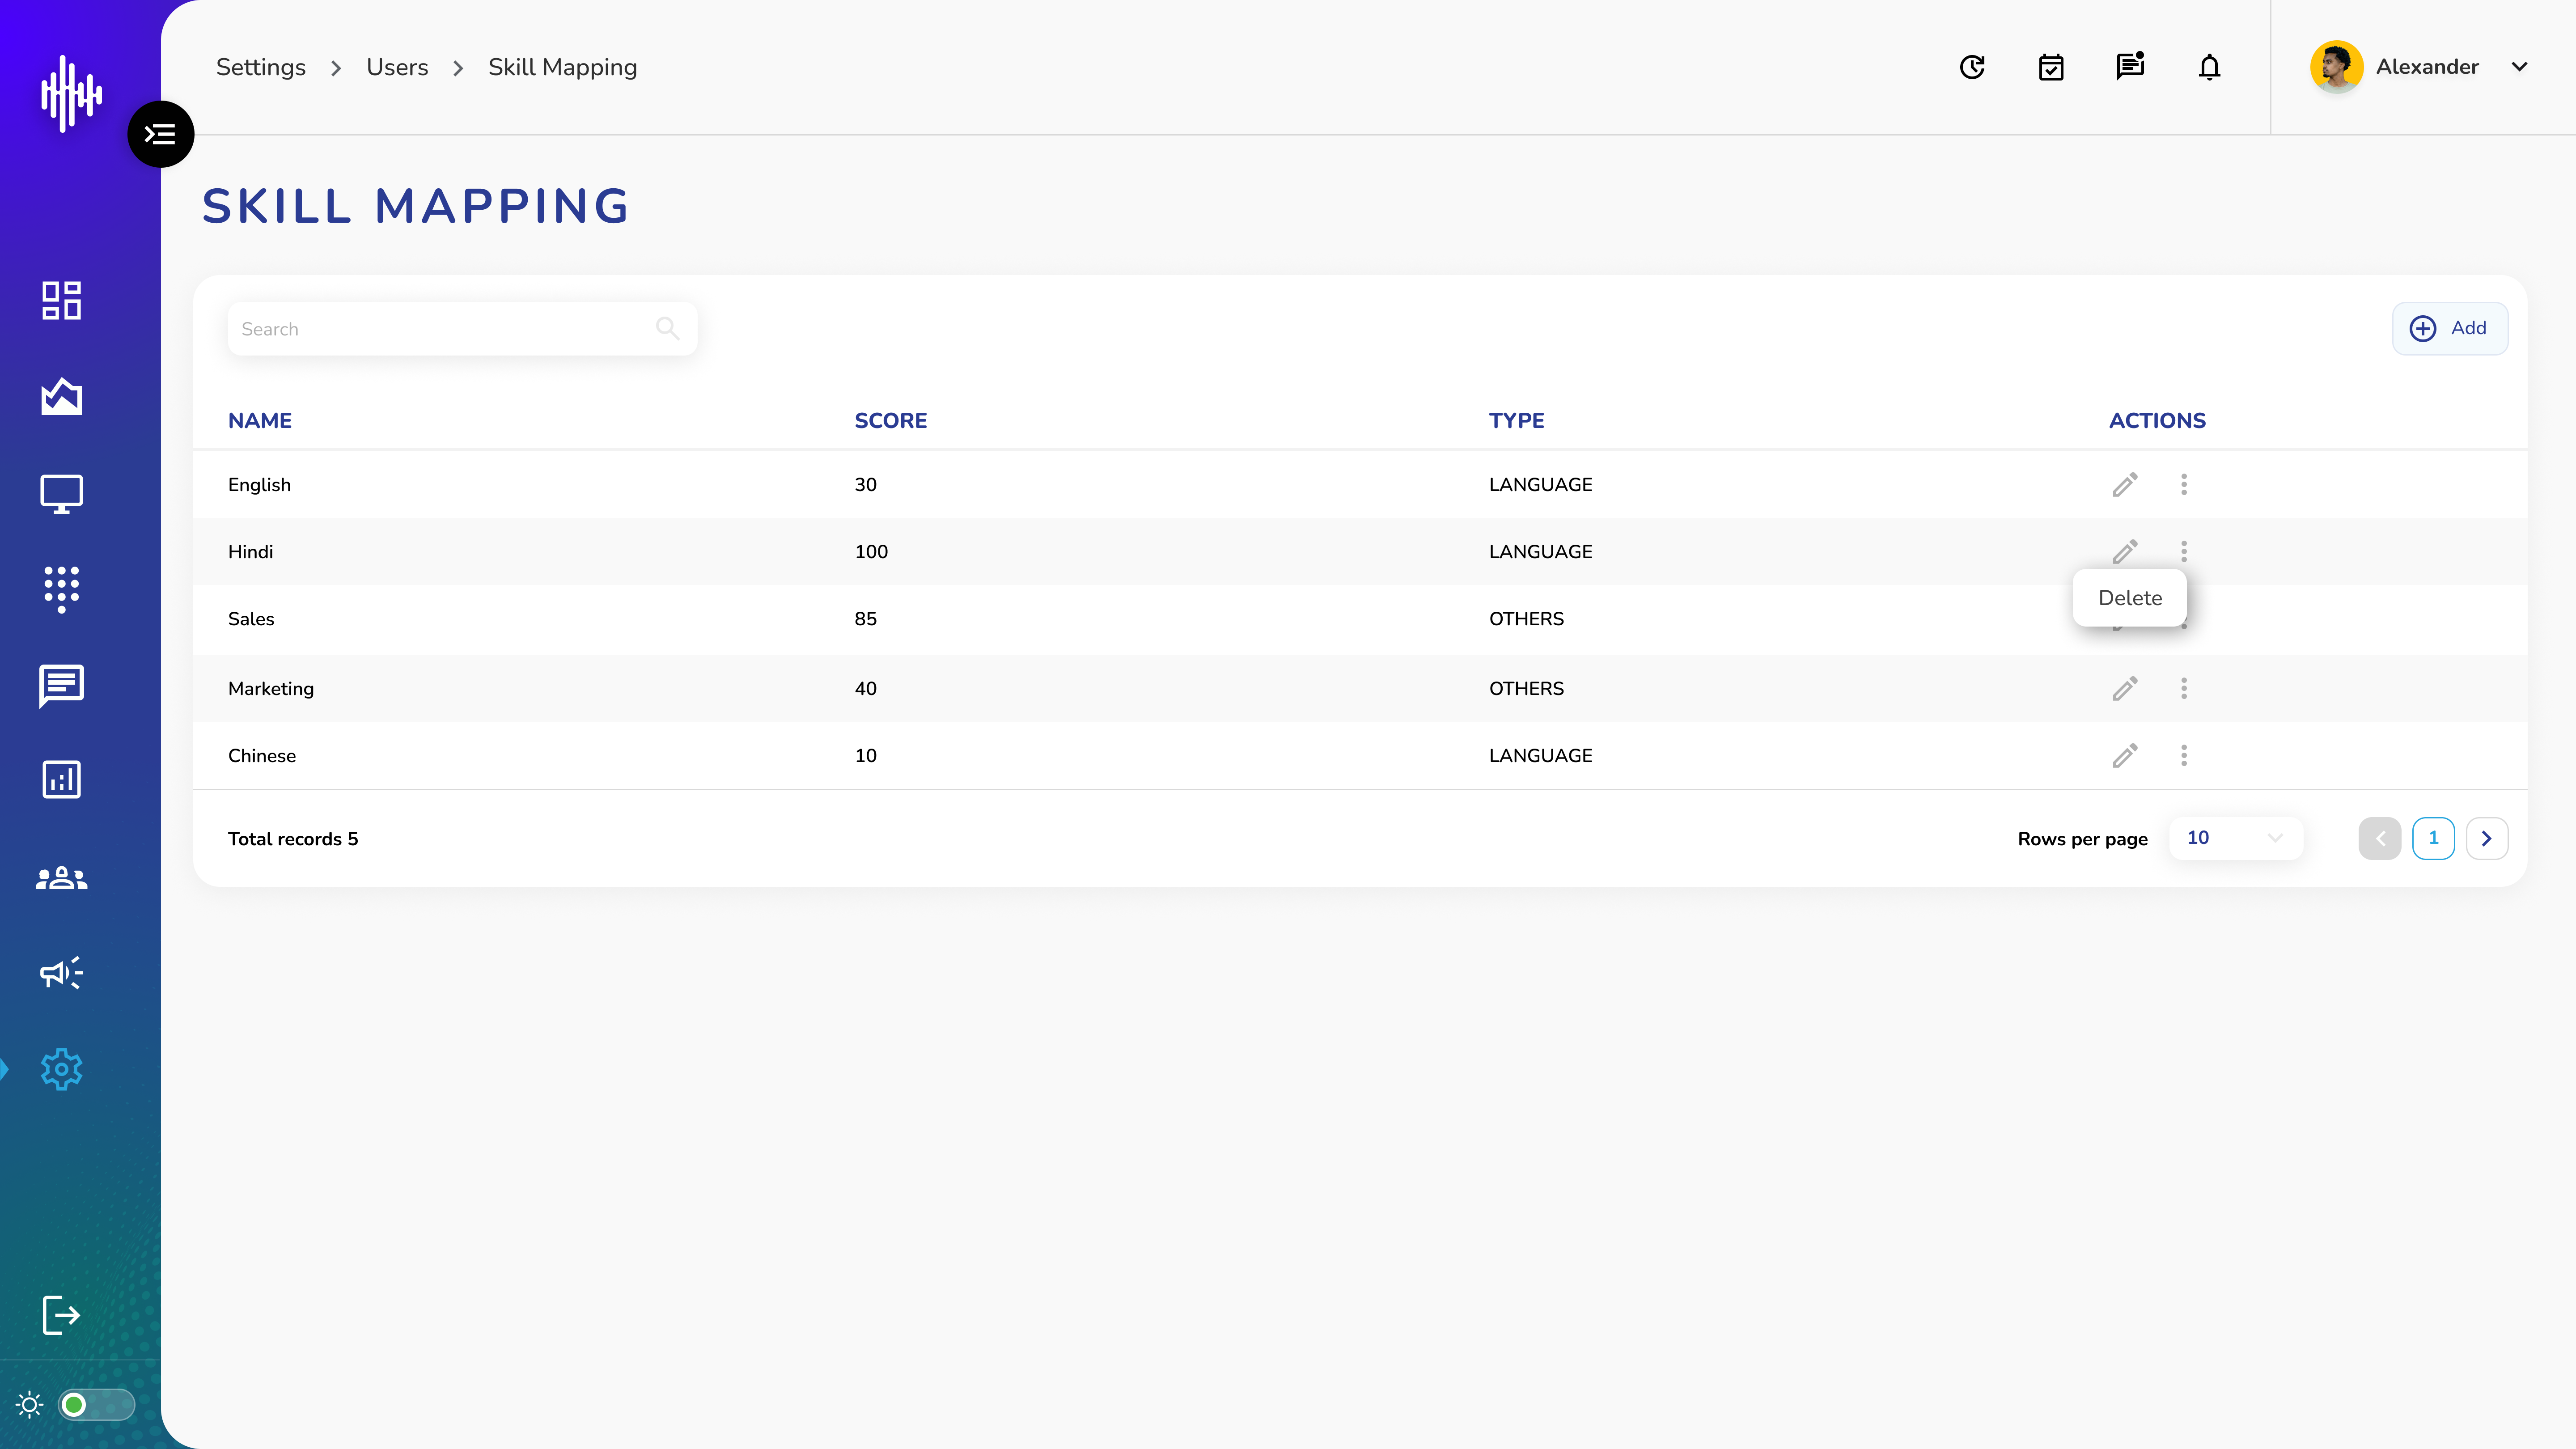This screenshot has height=1449, width=2576.
Task: Edit the Hindi skill row
Action: (2125, 551)
